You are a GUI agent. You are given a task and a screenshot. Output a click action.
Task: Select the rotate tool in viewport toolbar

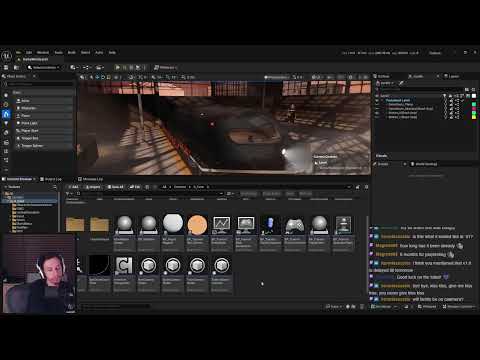coord(103,77)
